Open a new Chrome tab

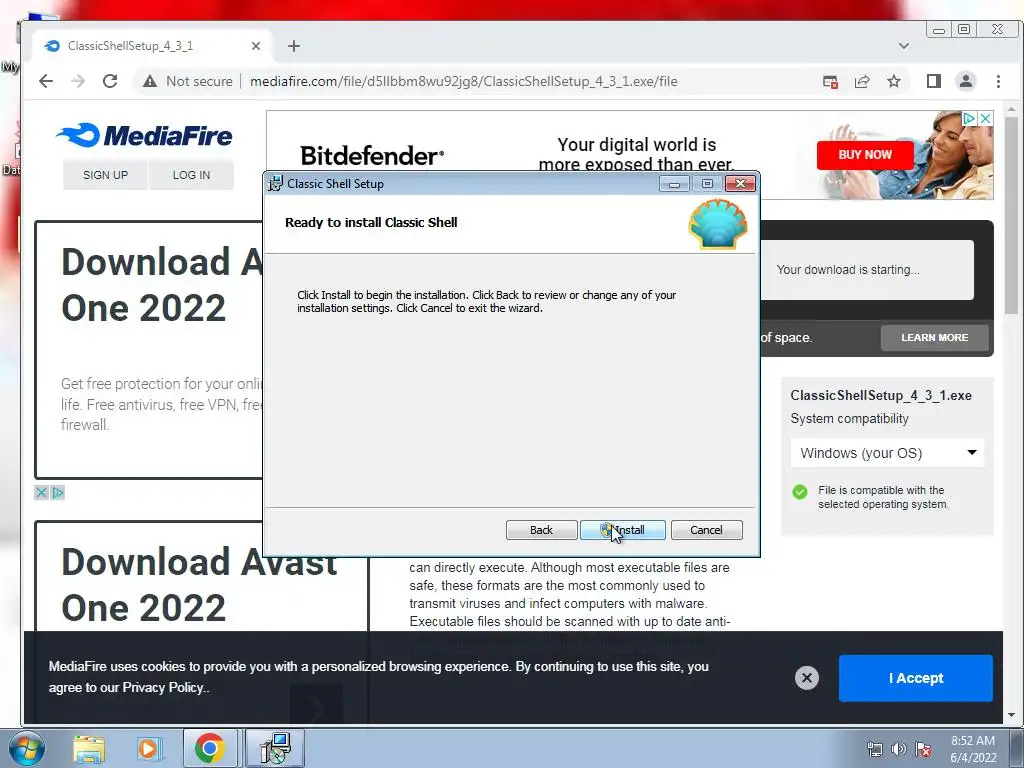[x=294, y=46]
